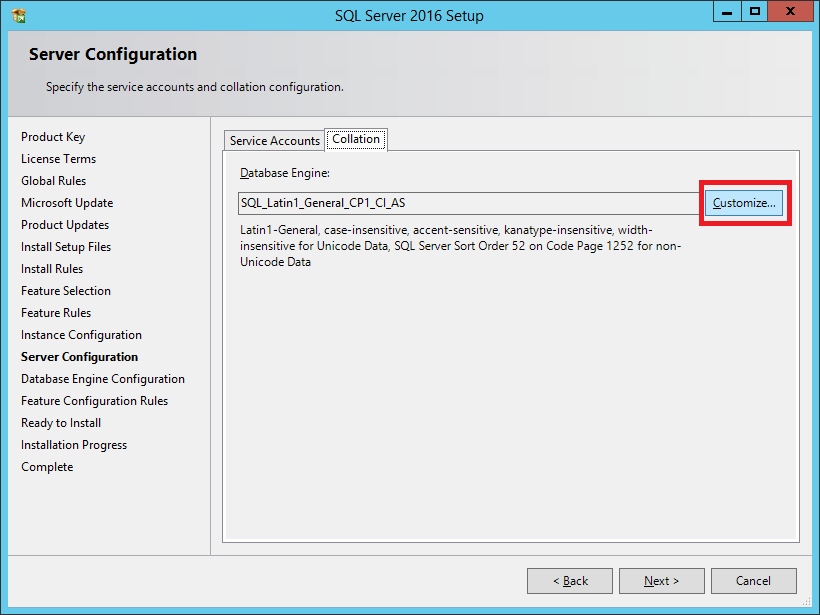Maximize the setup window
The height and width of the screenshot is (615, 820).
coord(755,11)
